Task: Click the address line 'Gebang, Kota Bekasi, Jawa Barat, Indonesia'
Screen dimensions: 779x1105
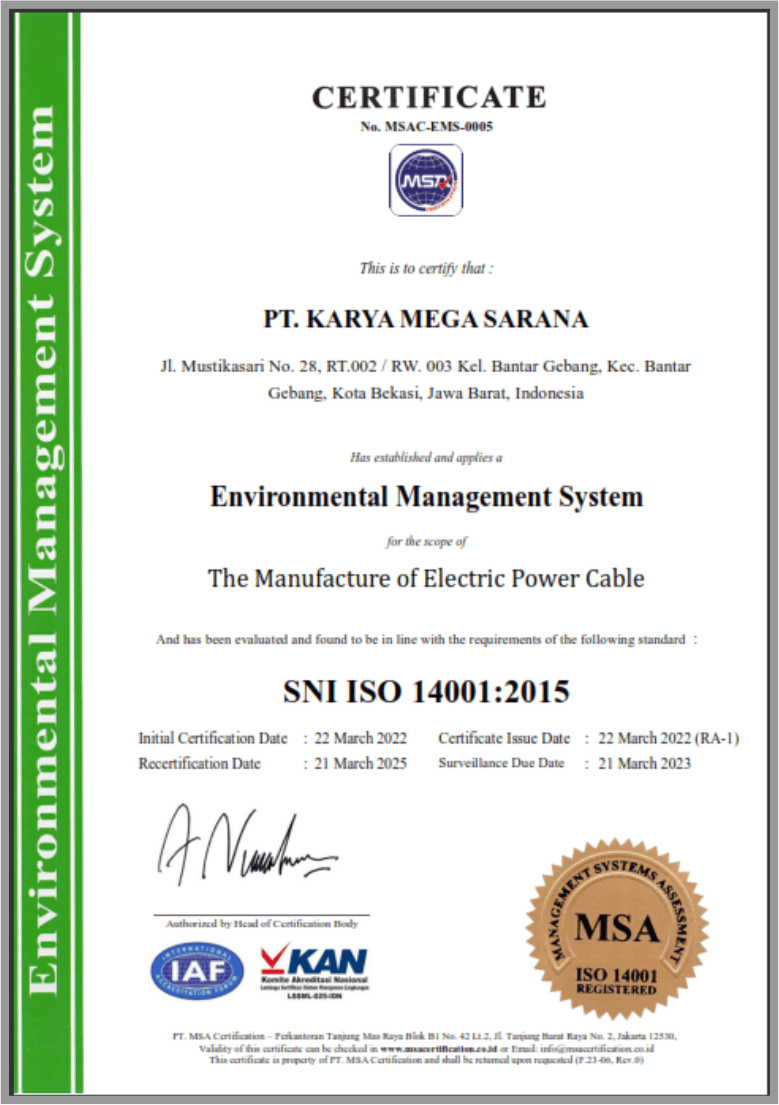Action: click(426, 393)
